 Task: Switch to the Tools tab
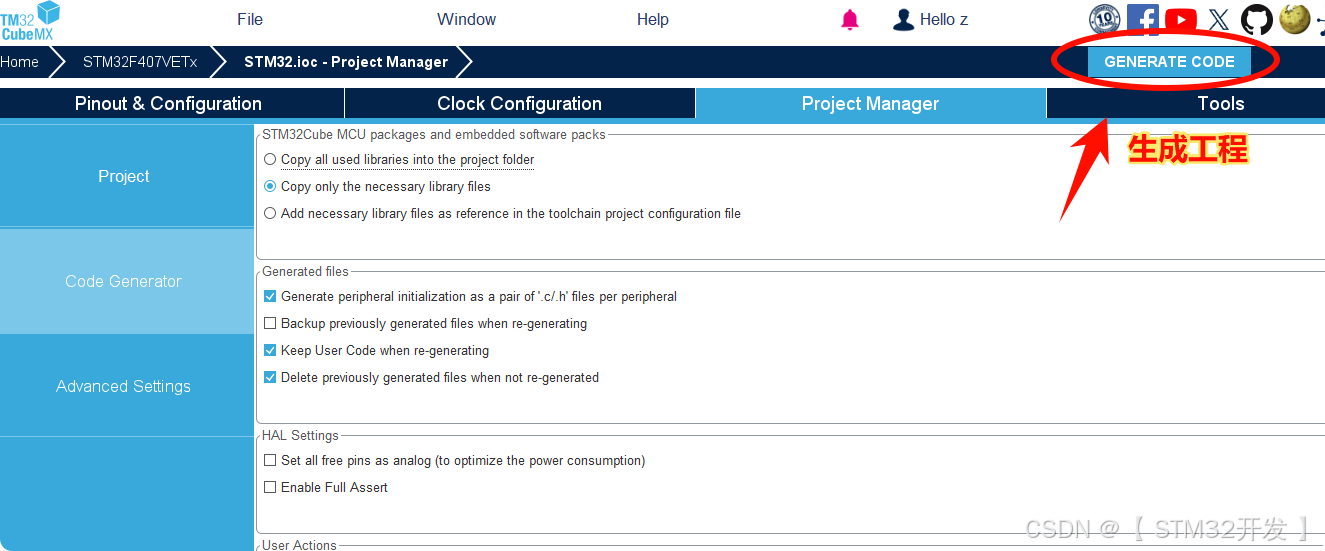click(x=1186, y=103)
